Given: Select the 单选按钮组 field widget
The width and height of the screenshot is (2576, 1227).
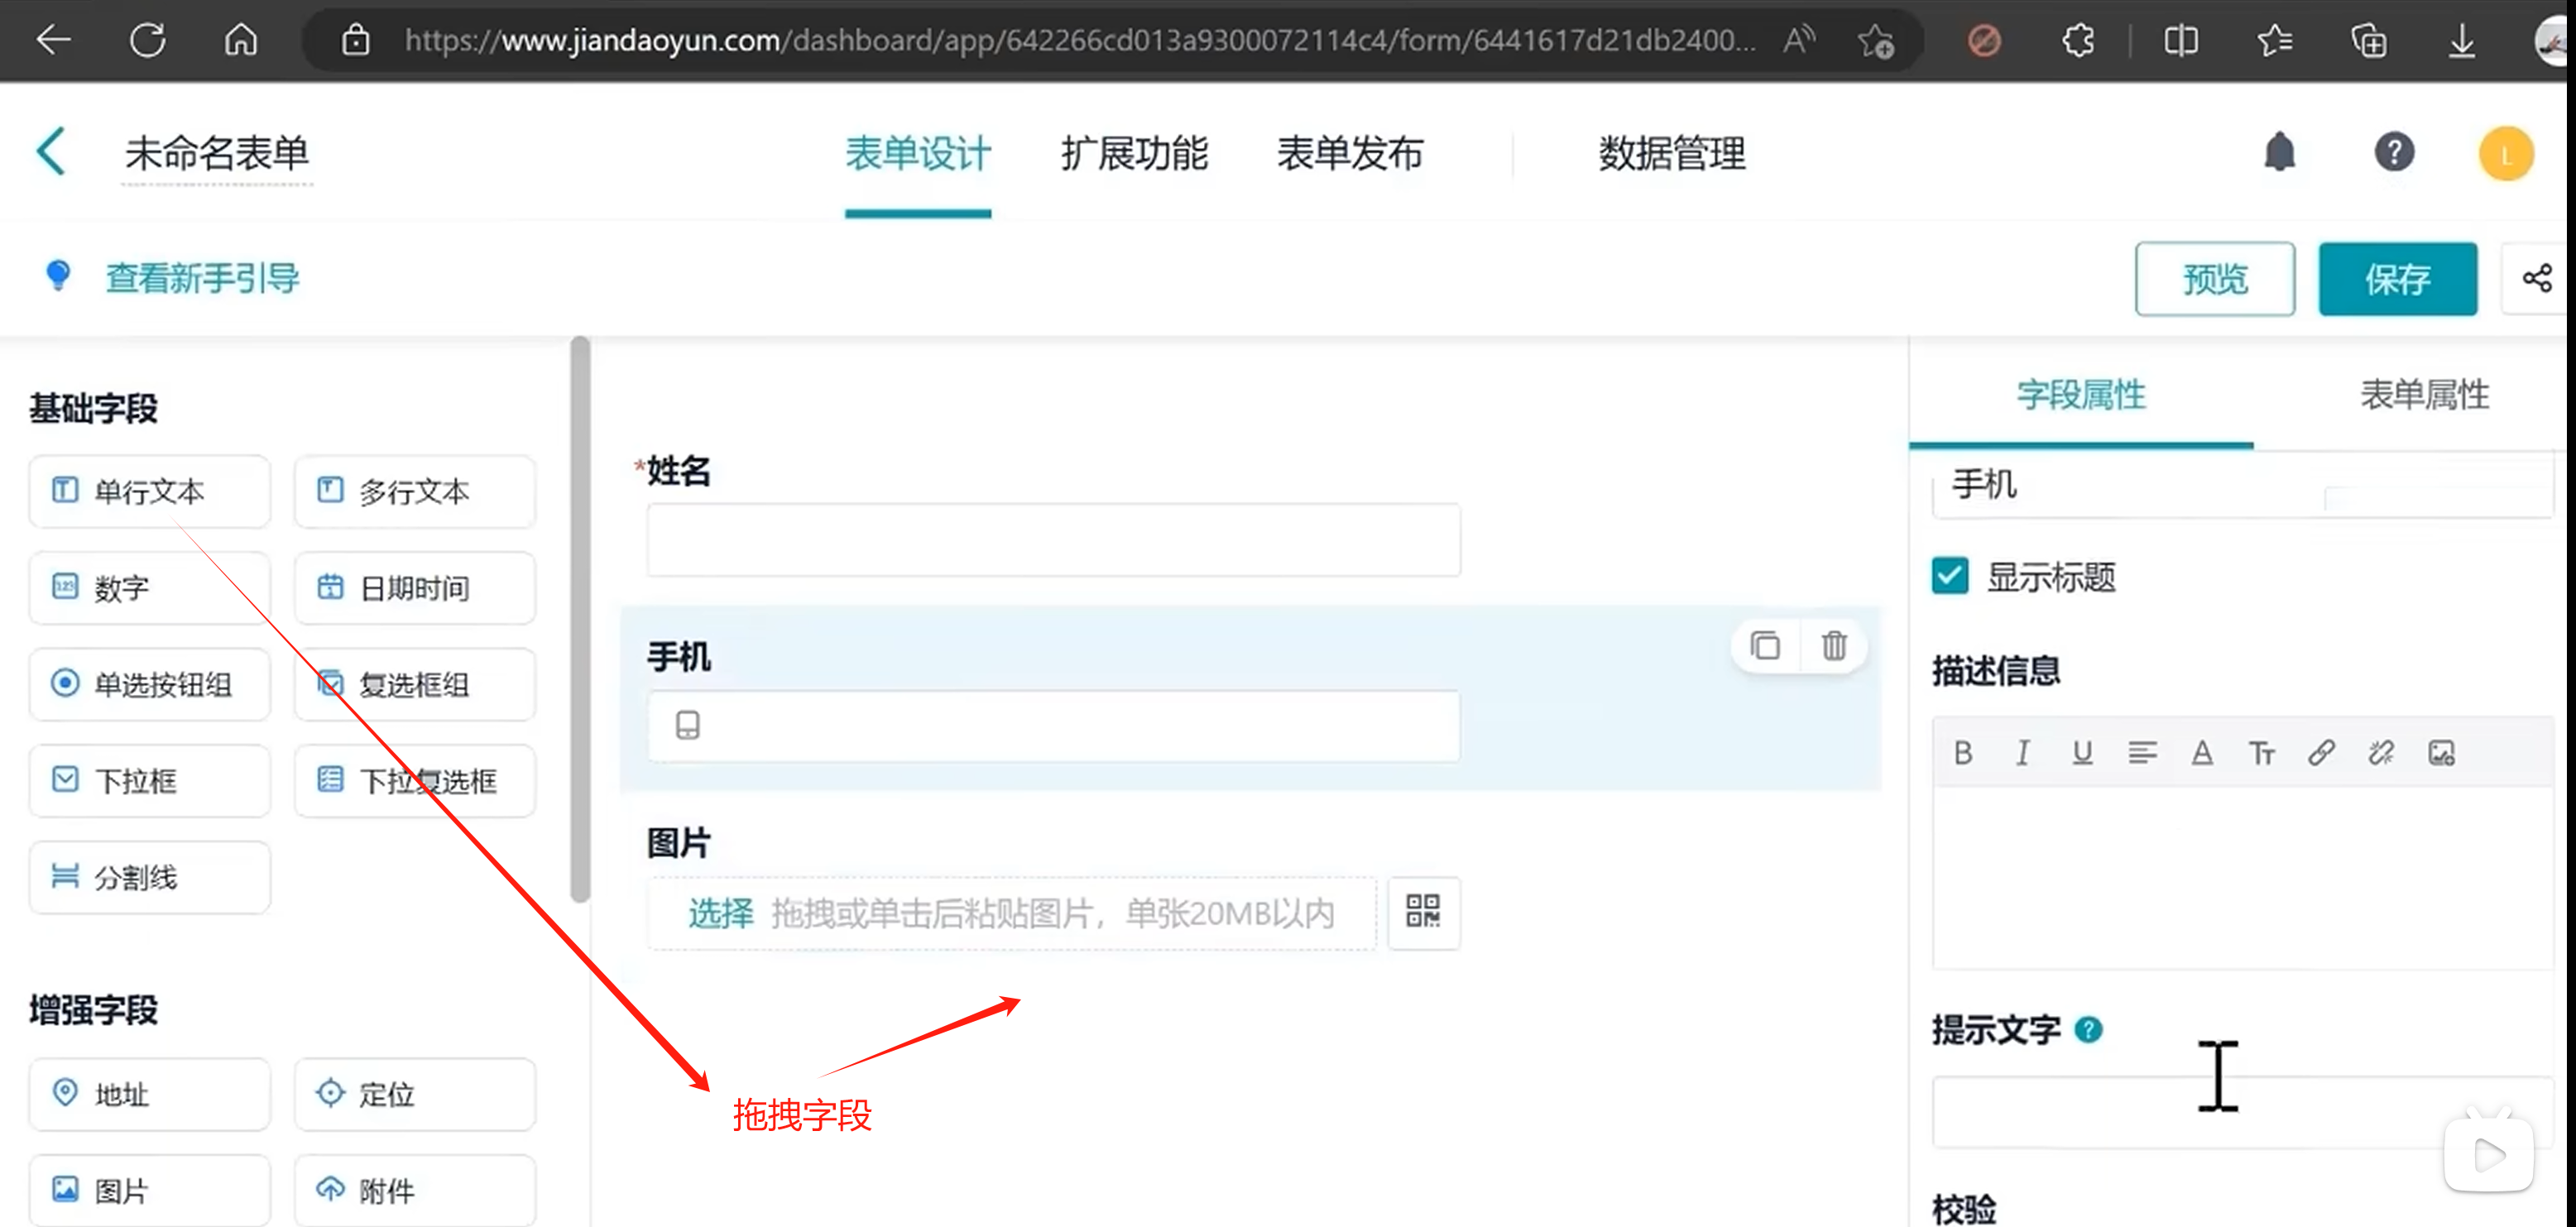Looking at the screenshot, I should 150,684.
